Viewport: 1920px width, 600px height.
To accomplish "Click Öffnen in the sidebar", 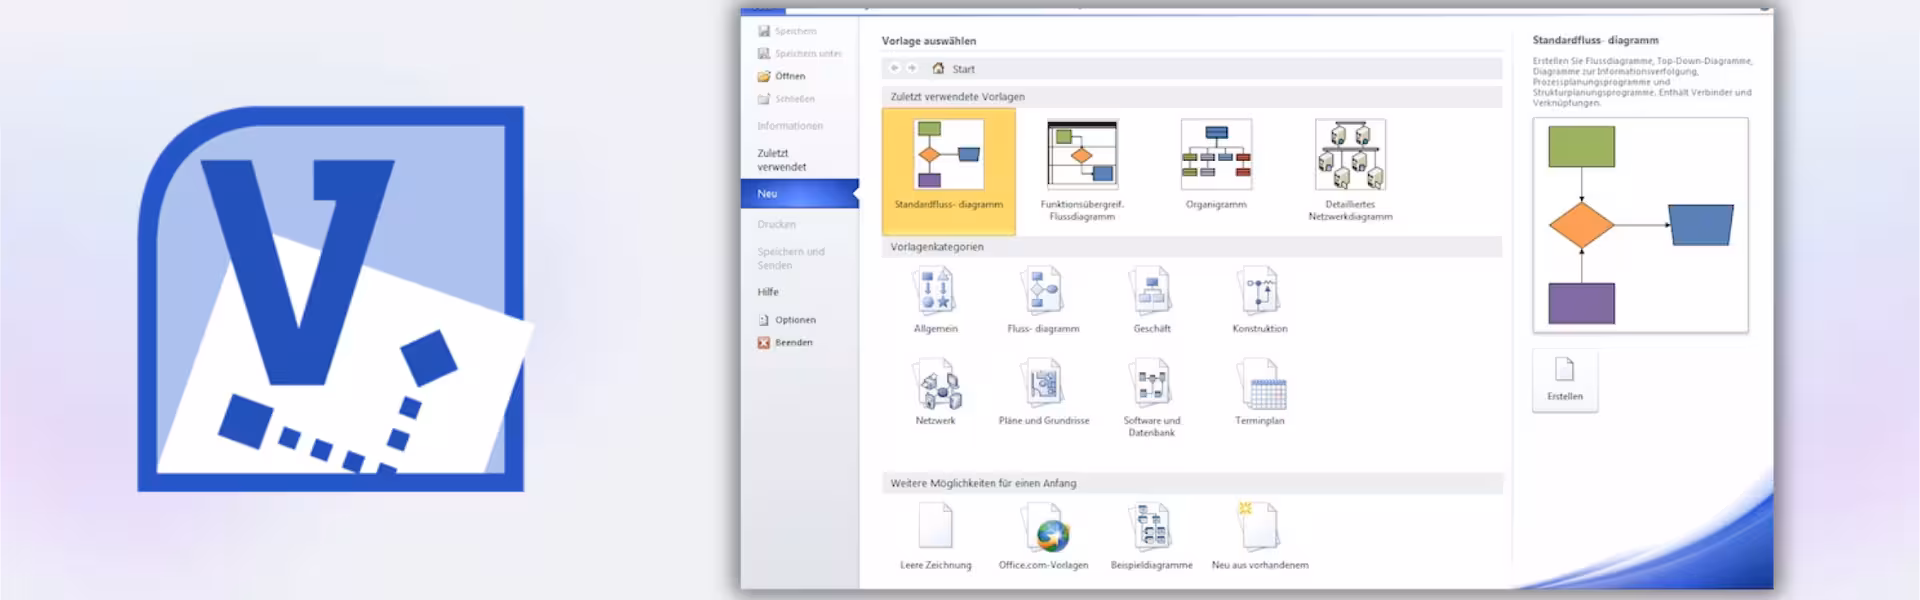I will point(781,76).
